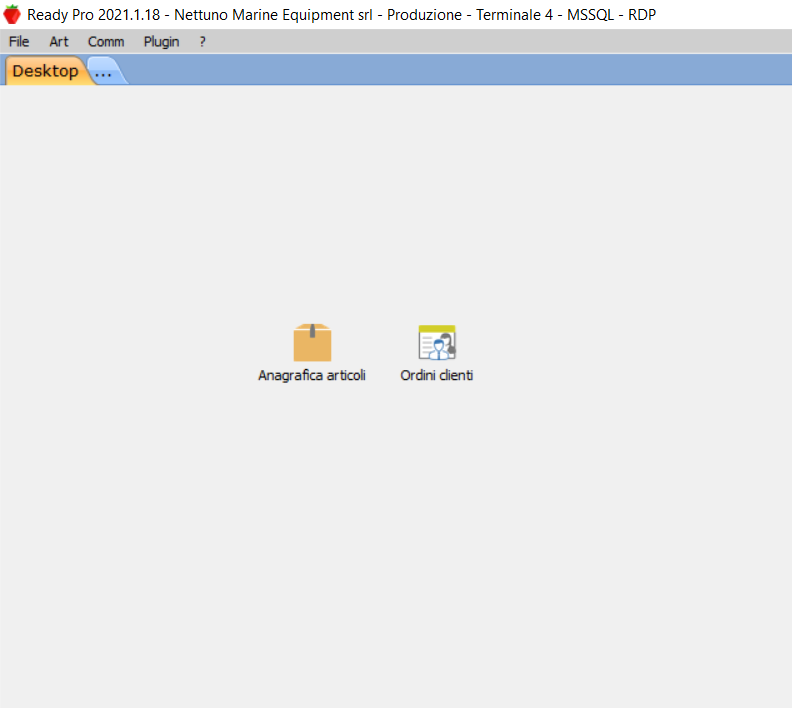Select the Desktop tab

[x=45, y=71]
